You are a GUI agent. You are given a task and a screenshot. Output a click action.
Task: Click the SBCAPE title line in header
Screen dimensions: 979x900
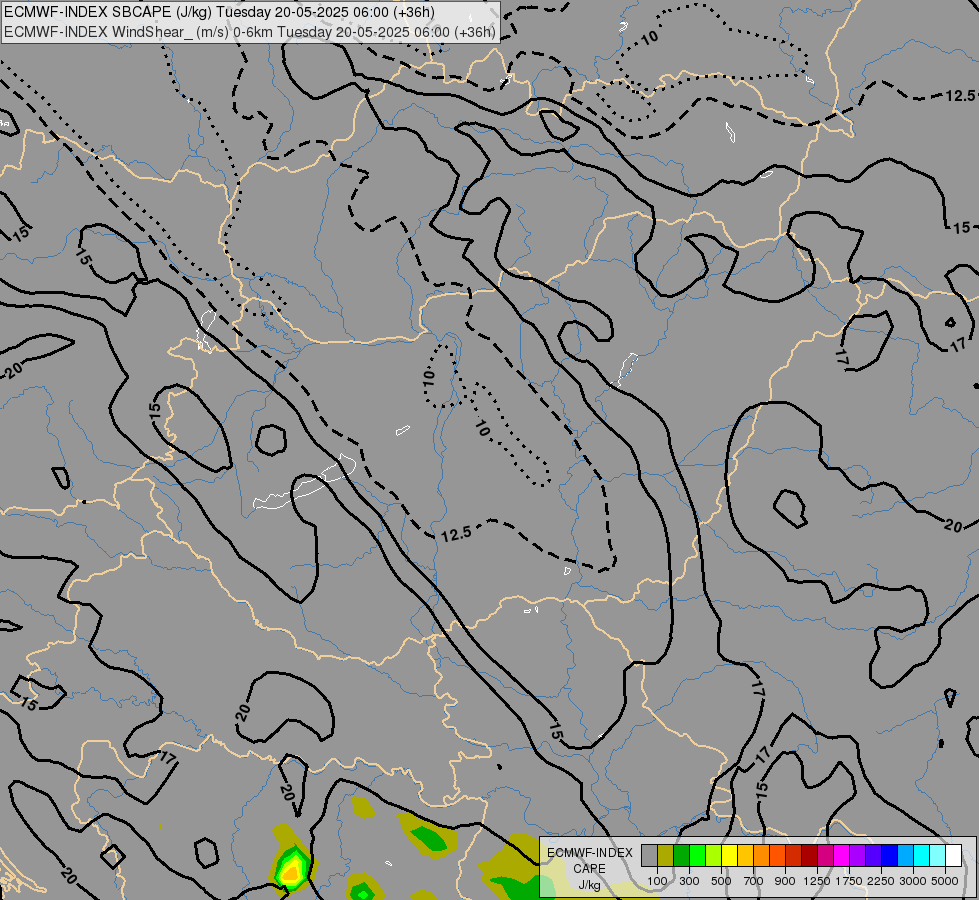(219, 12)
